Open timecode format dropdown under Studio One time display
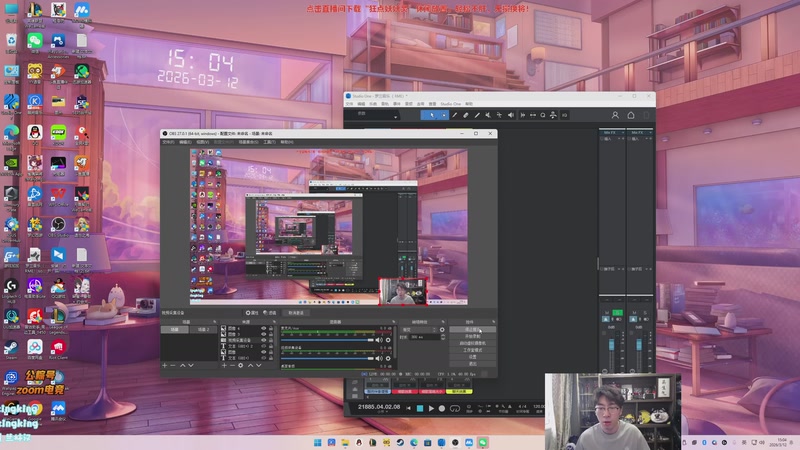Image resolution: width=800 pixels, height=450 pixels. point(381,412)
